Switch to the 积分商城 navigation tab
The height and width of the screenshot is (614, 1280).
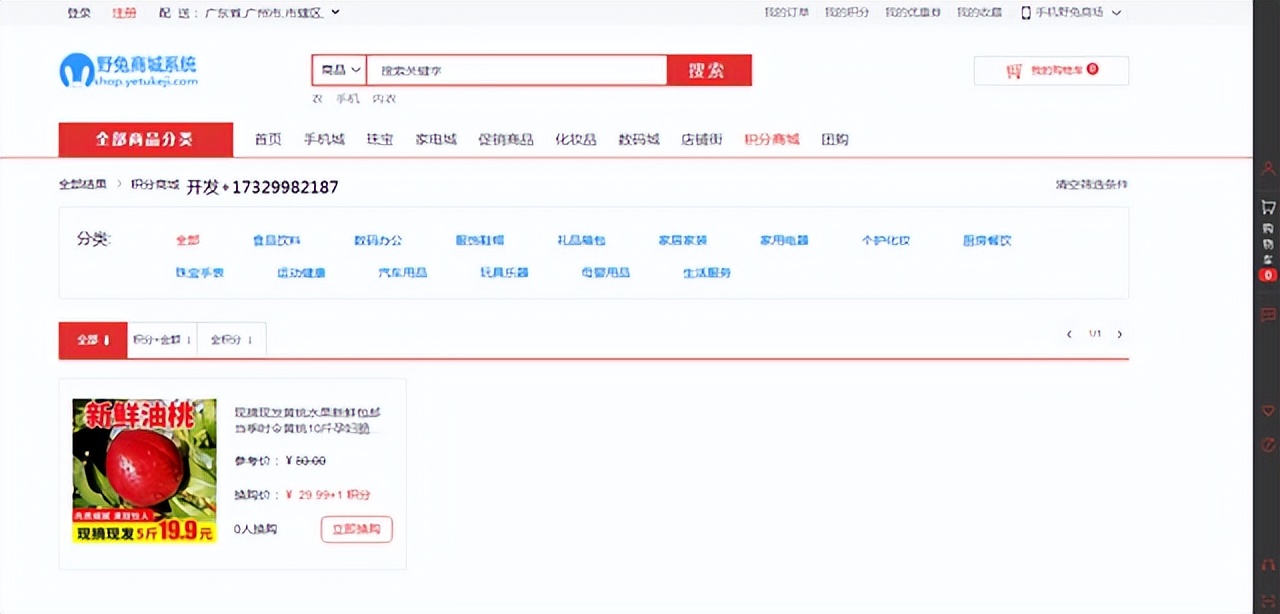point(772,139)
